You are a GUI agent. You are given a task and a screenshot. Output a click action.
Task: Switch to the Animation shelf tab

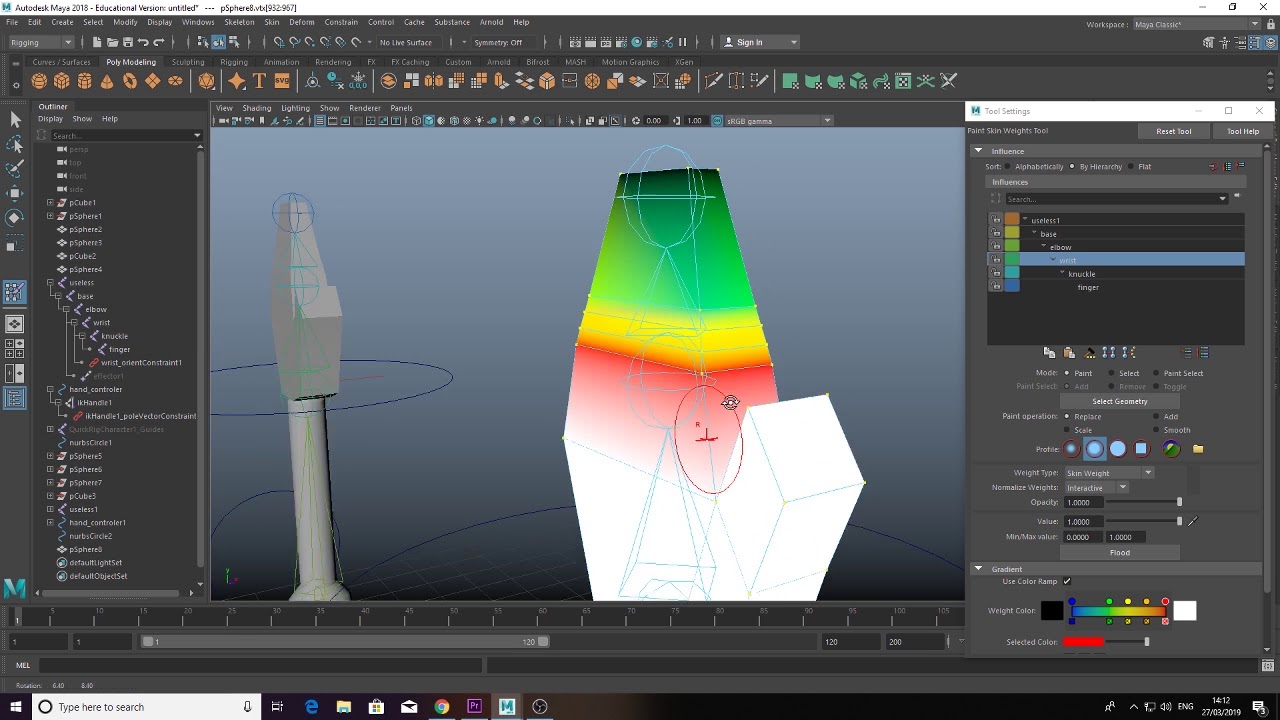(x=281, y=62)
